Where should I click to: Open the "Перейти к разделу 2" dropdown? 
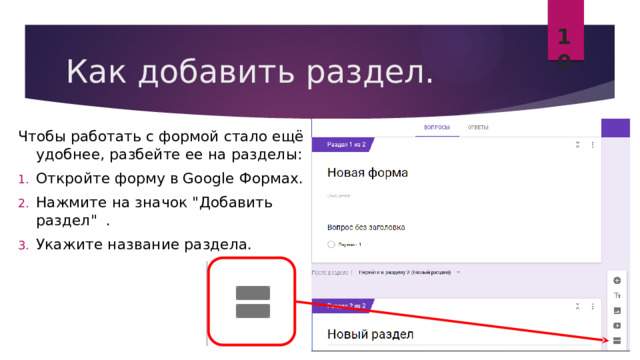coord(409,272)
